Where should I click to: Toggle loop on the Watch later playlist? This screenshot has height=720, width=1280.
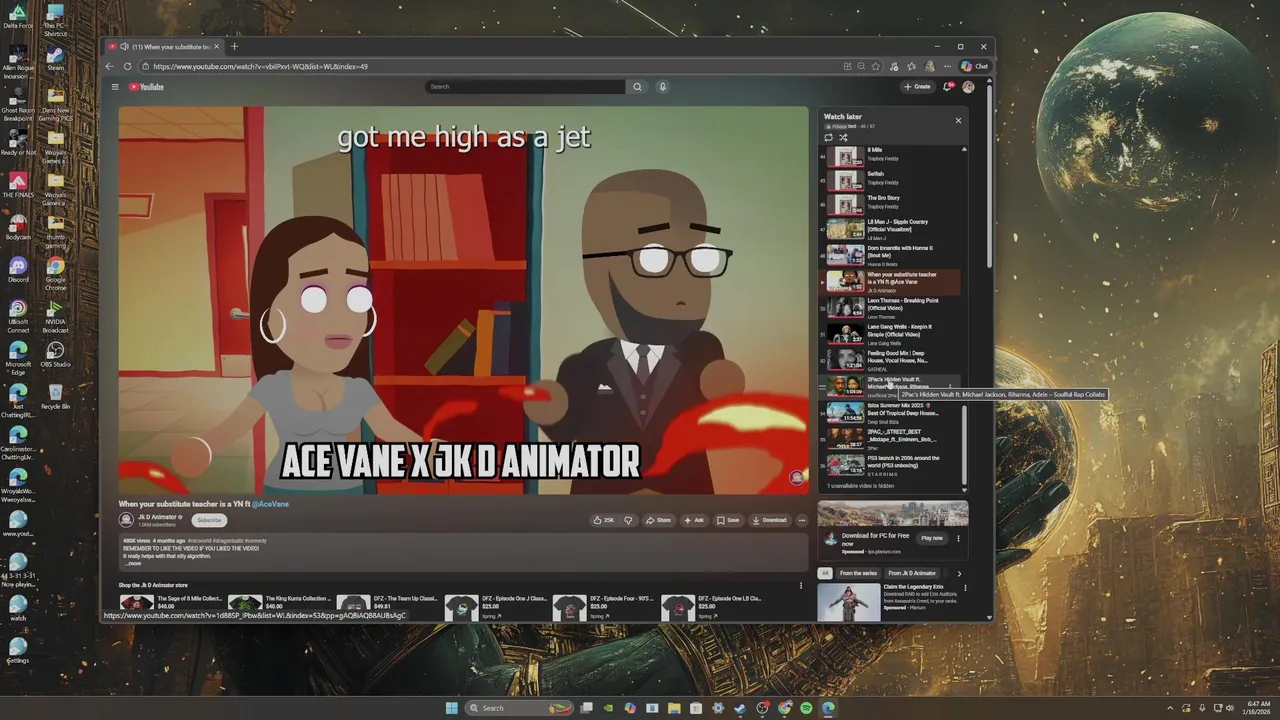click(828, 137)
